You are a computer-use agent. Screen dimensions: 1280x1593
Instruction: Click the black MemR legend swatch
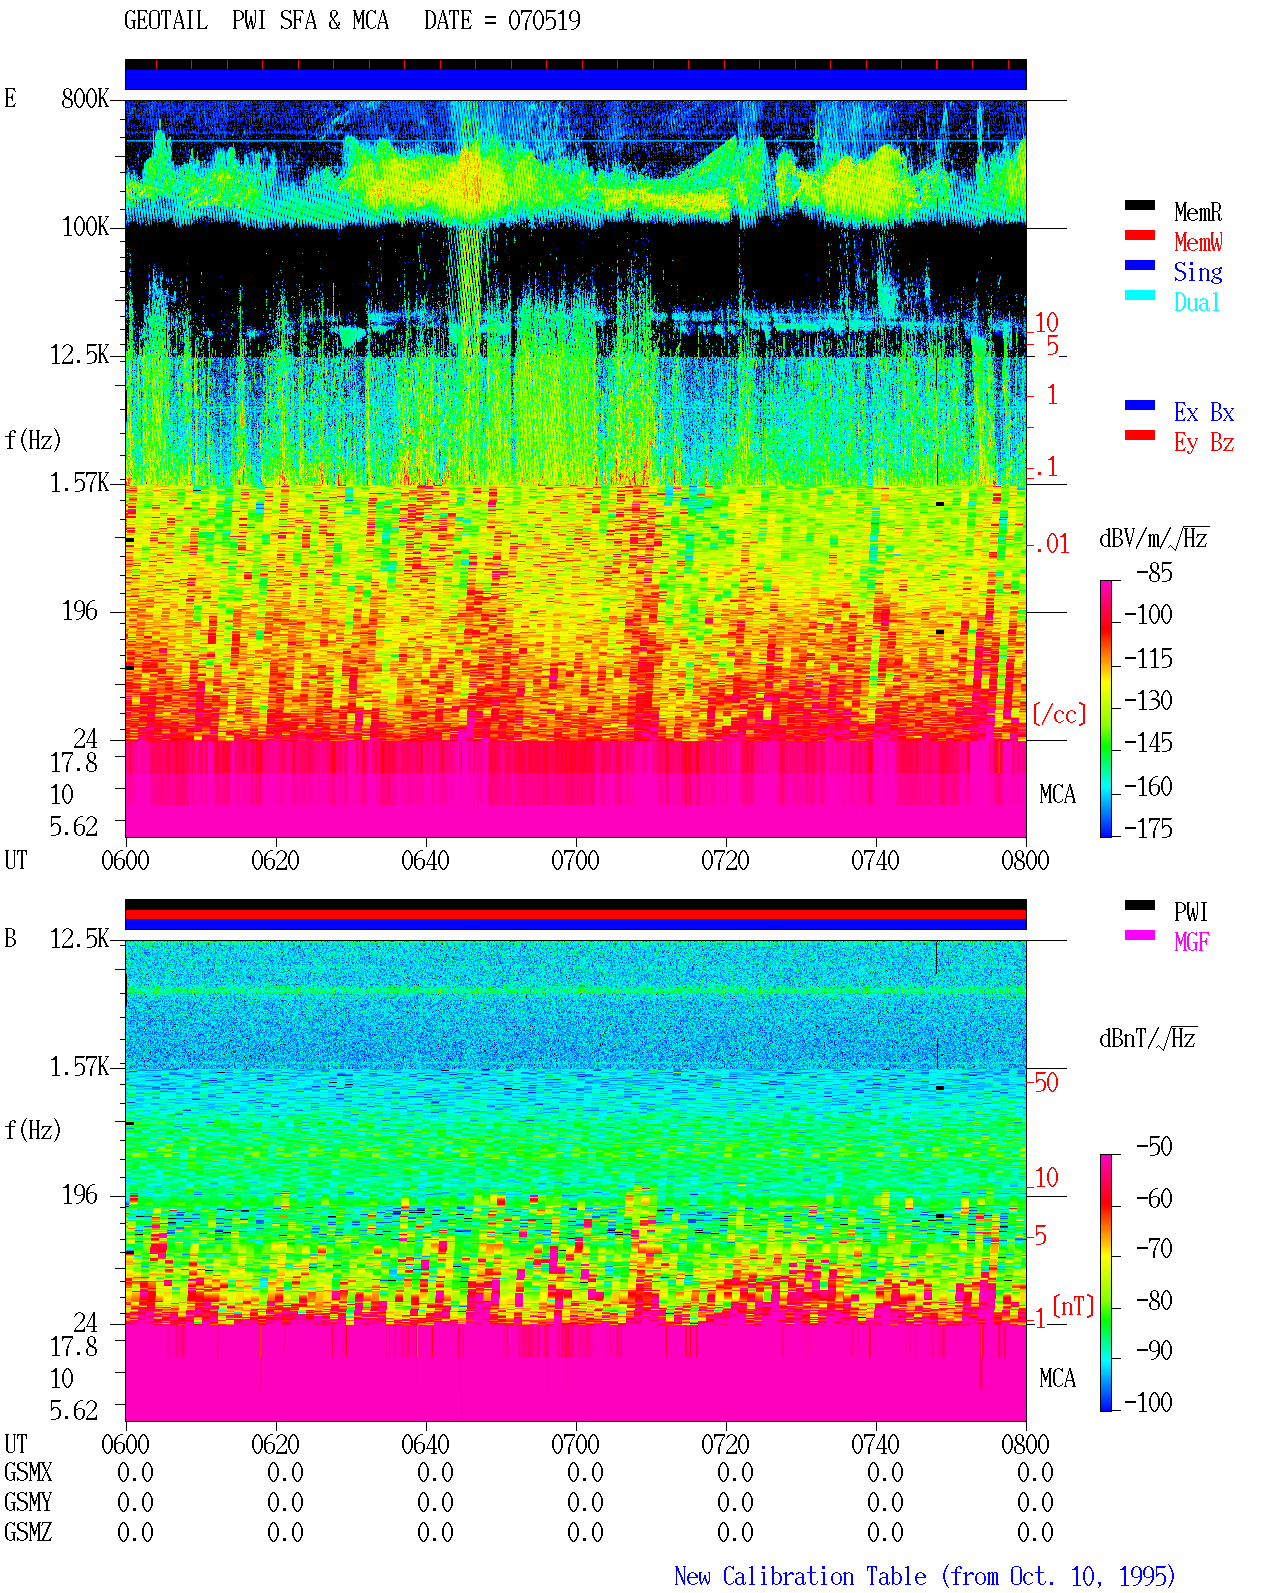(1140, 205)
